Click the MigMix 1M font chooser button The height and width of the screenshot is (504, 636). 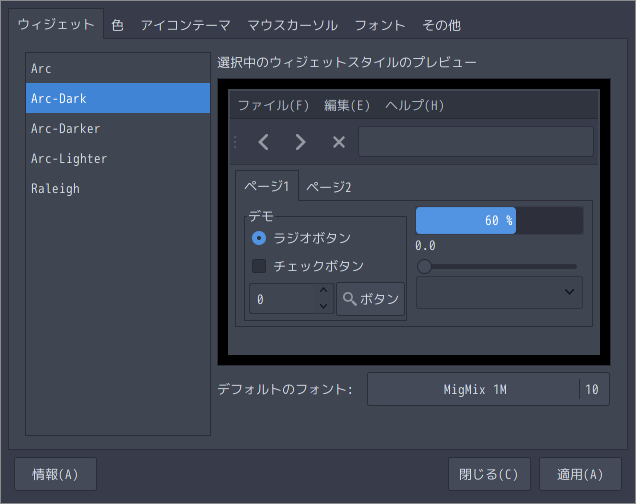pyautogui.click(x=488, y=389)
